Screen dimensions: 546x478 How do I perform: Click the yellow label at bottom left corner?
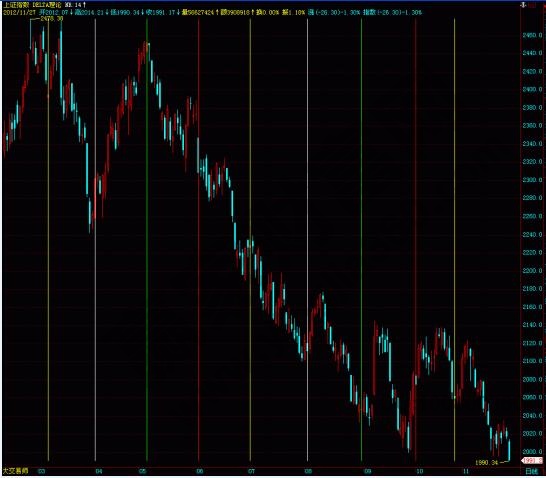[15, 471]
